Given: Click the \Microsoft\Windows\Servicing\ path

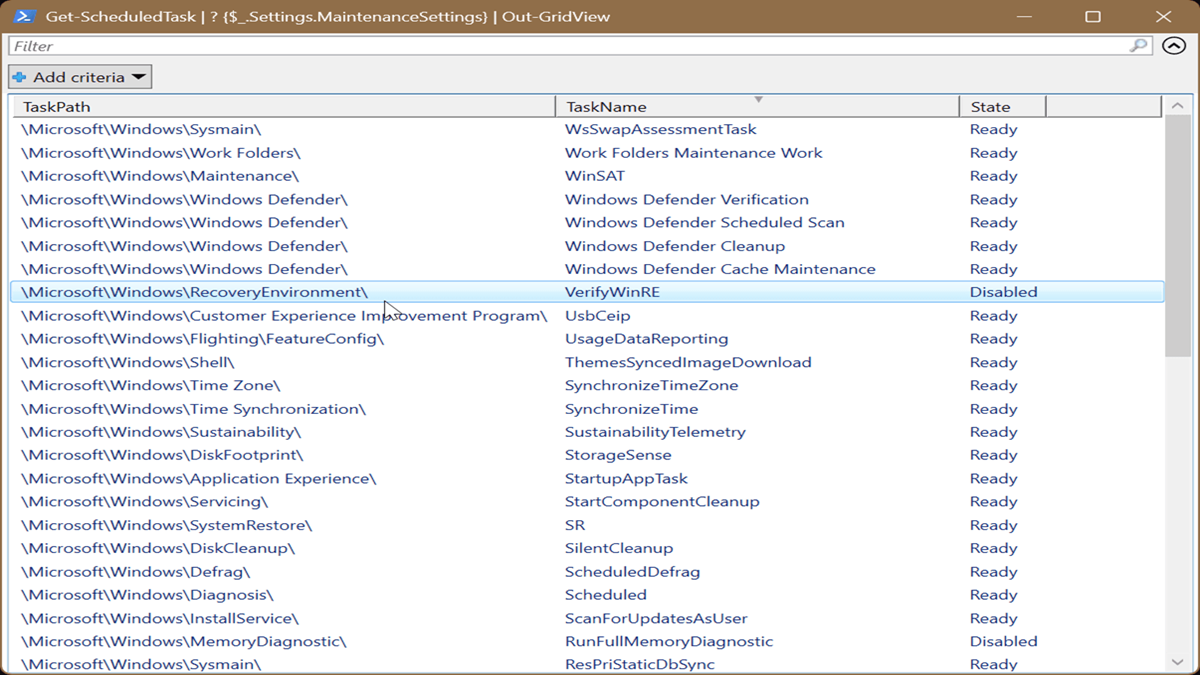Looking at the screenshot, I should pyautogui.click(x=144, y=502).
